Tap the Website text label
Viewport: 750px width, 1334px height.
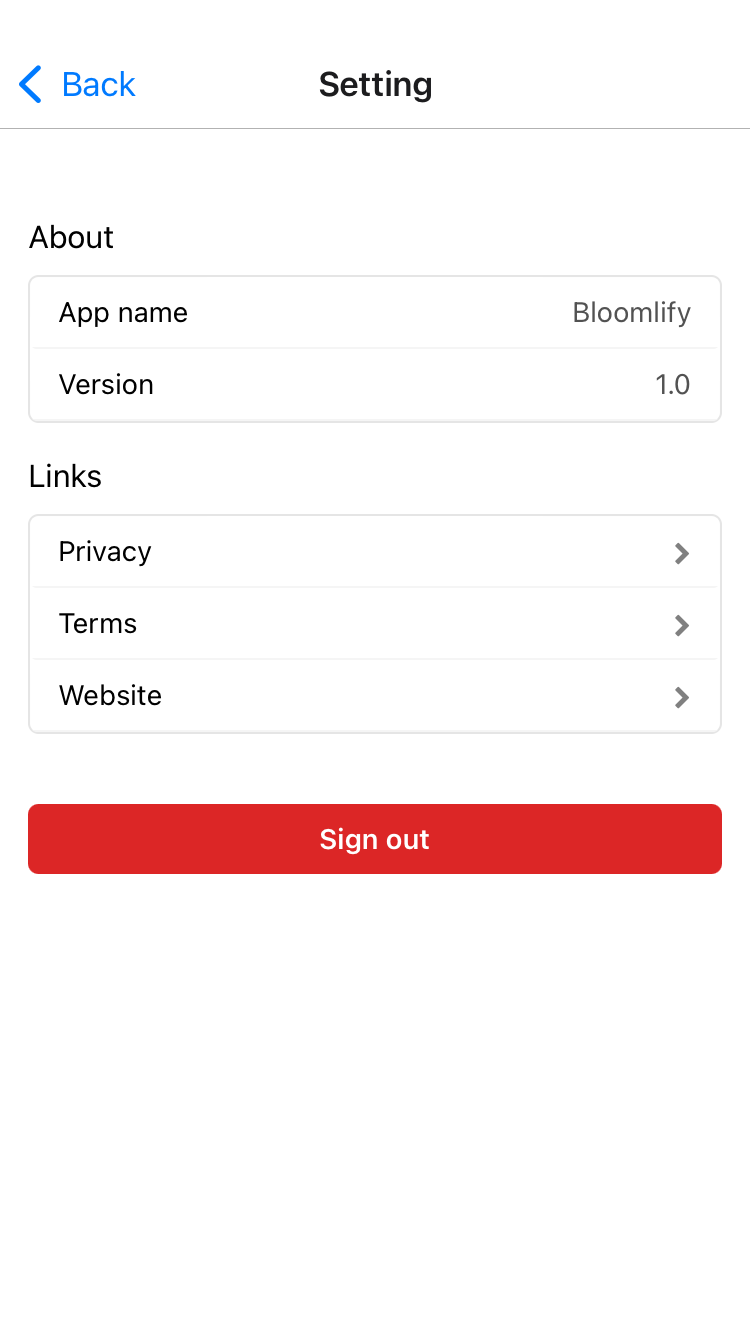pos(110,696)
